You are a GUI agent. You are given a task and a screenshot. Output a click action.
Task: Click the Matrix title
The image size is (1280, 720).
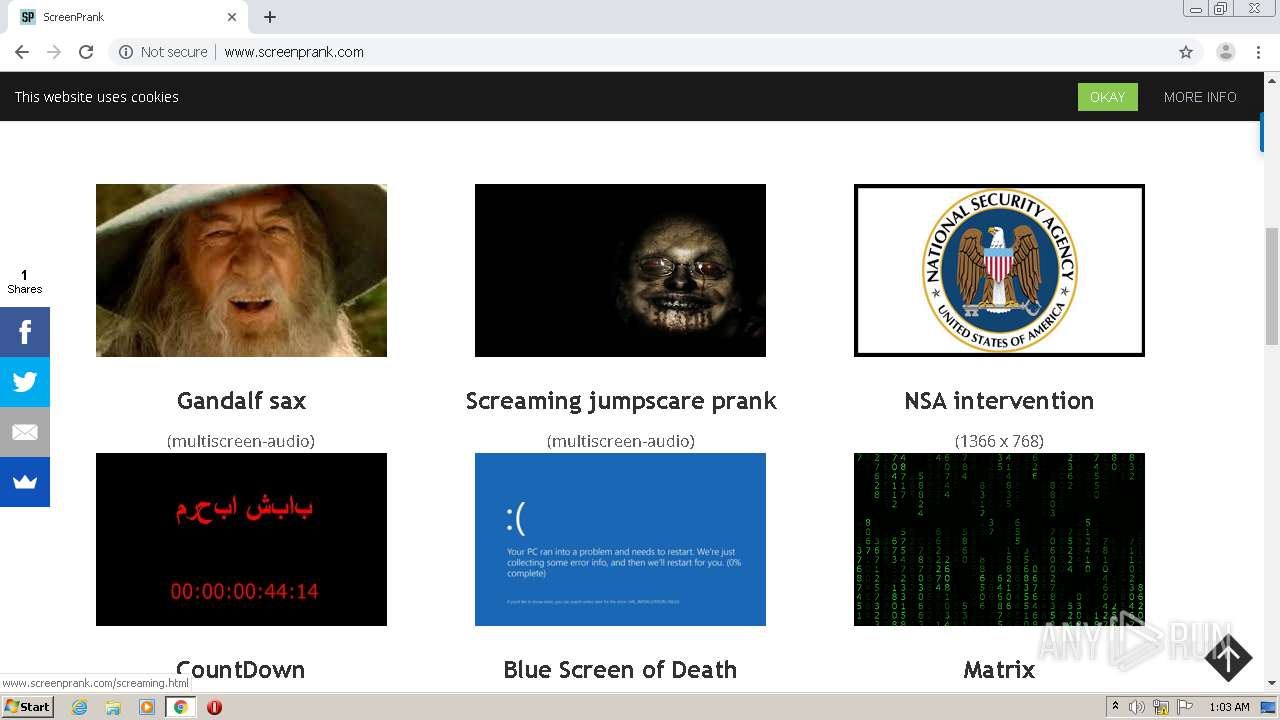[999, 670]
